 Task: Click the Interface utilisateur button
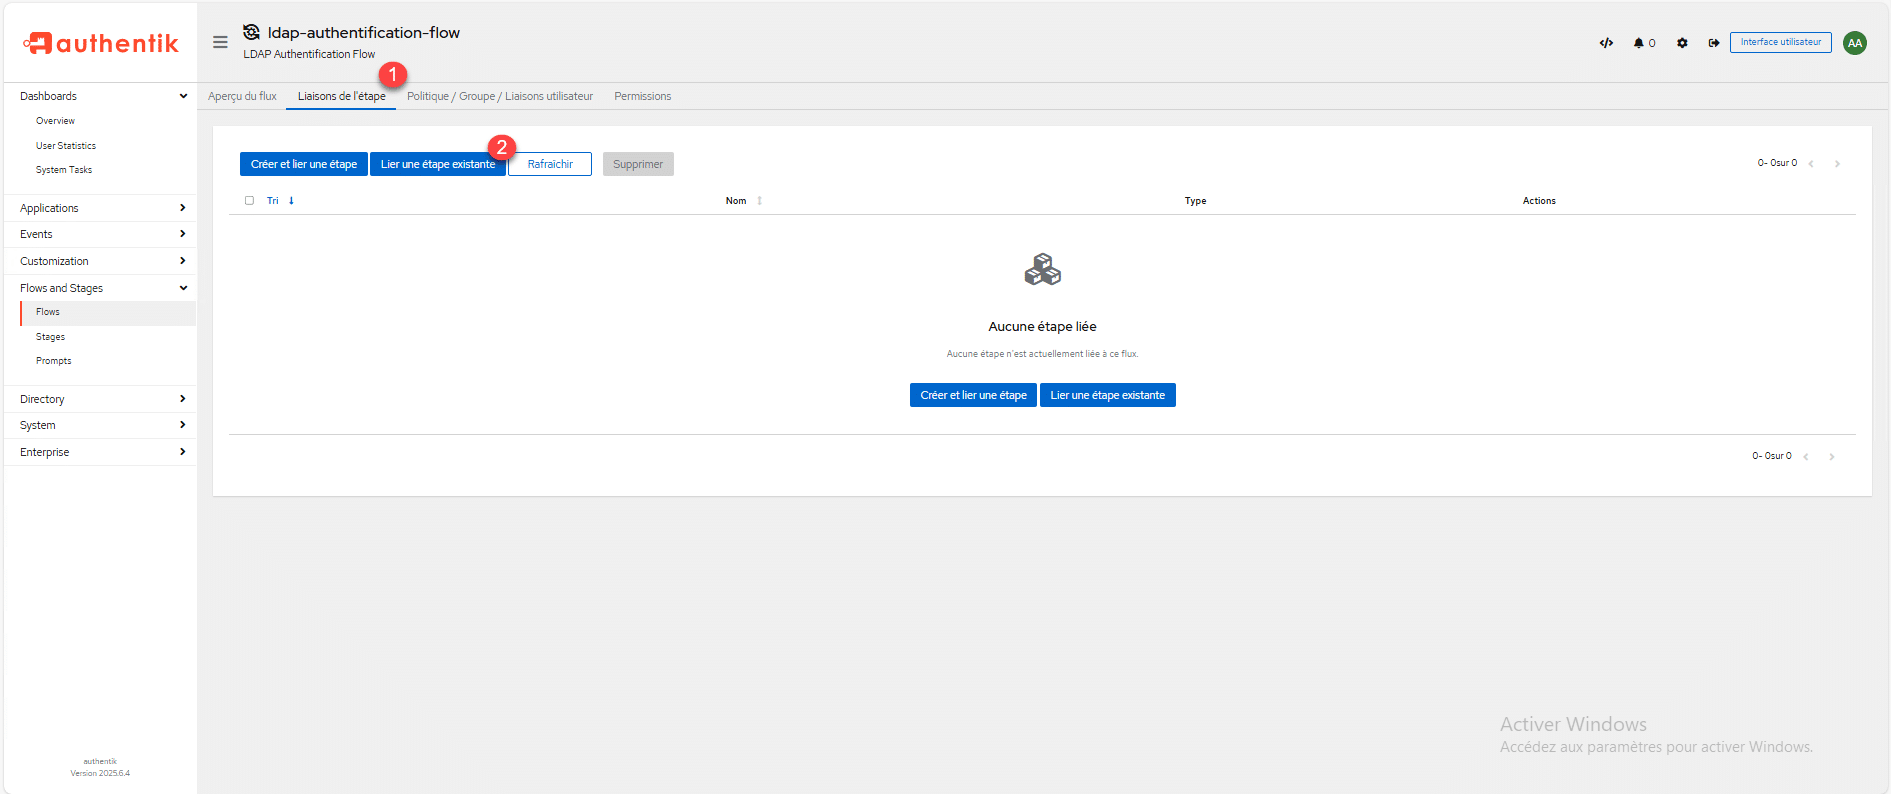1780,42
